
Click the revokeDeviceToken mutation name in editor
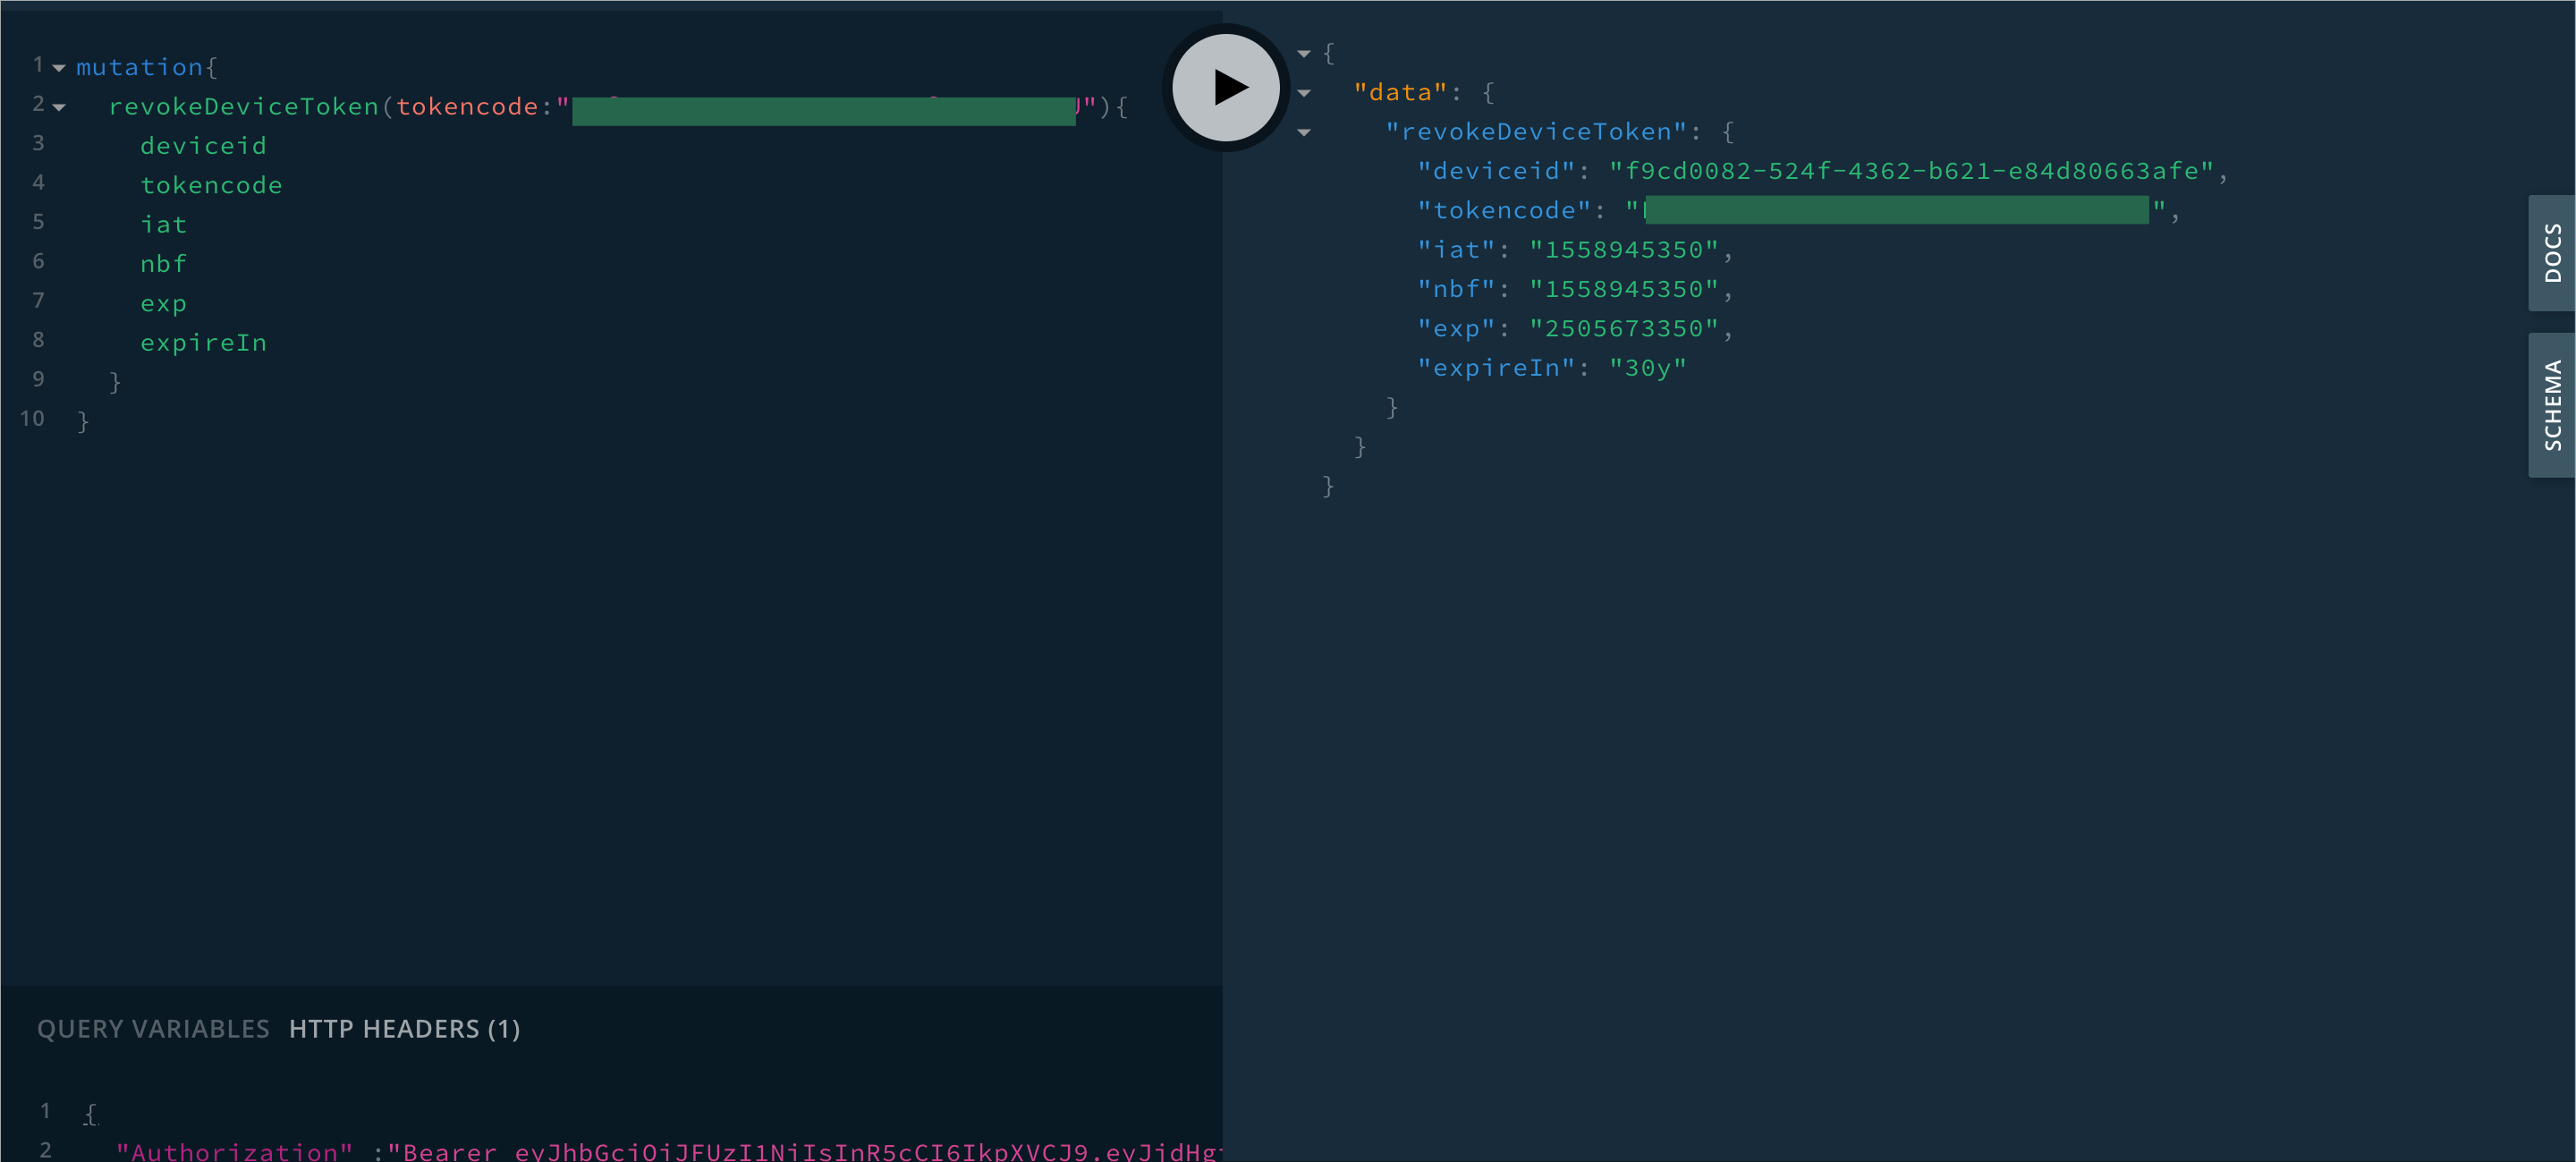243,107
